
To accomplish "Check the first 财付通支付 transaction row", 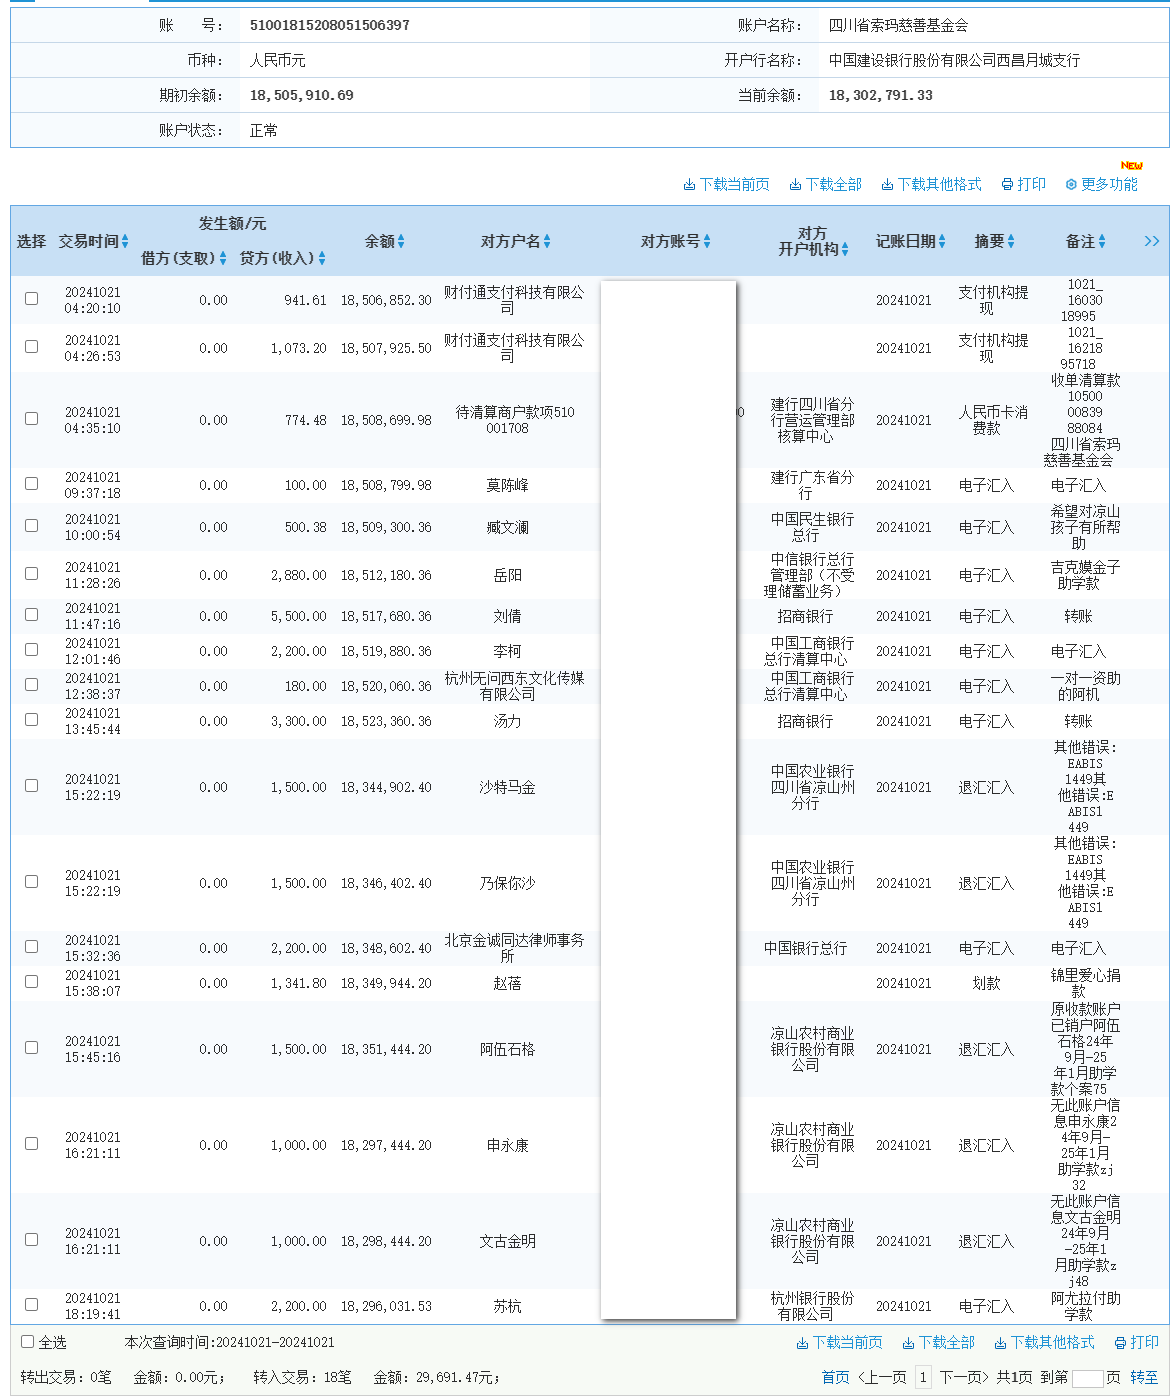I will click(x=31, y=298).
